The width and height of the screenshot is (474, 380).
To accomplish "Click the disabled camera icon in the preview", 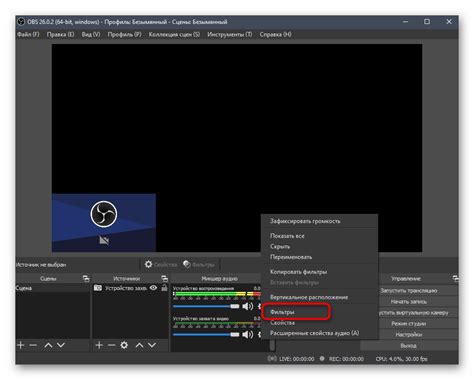I will pos(104,240).
